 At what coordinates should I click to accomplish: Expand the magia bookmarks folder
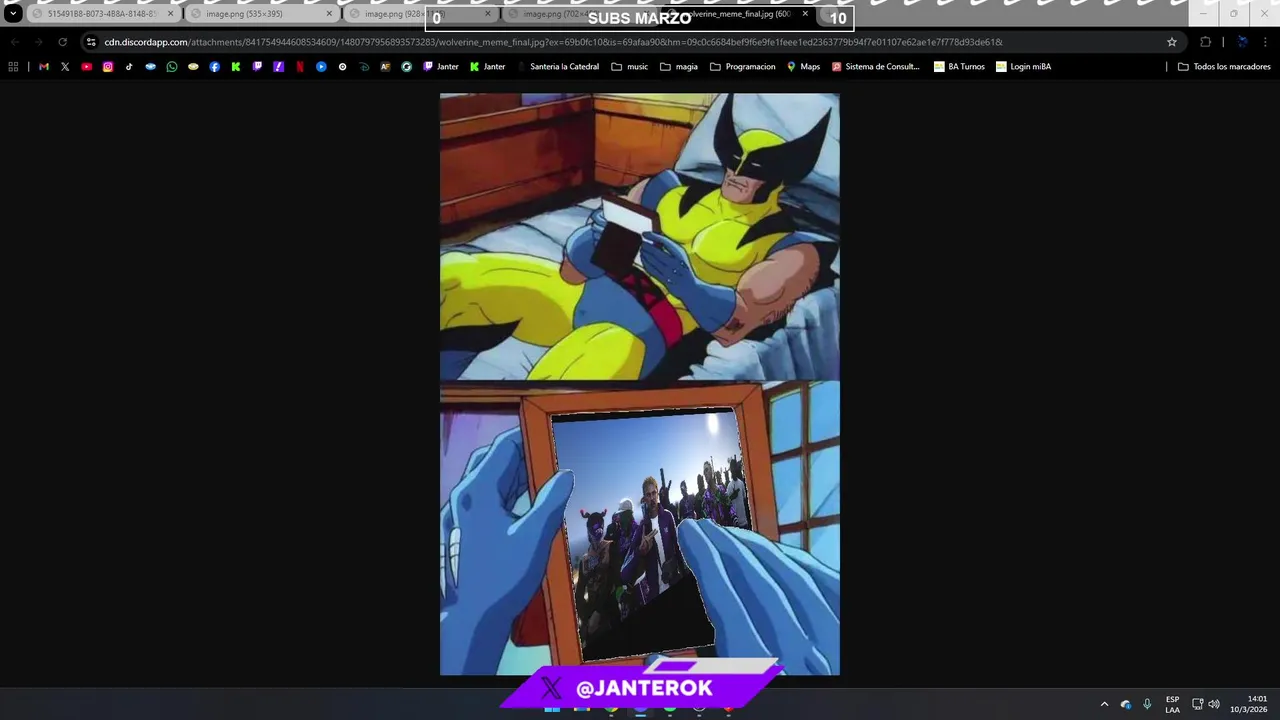(680, 67)
